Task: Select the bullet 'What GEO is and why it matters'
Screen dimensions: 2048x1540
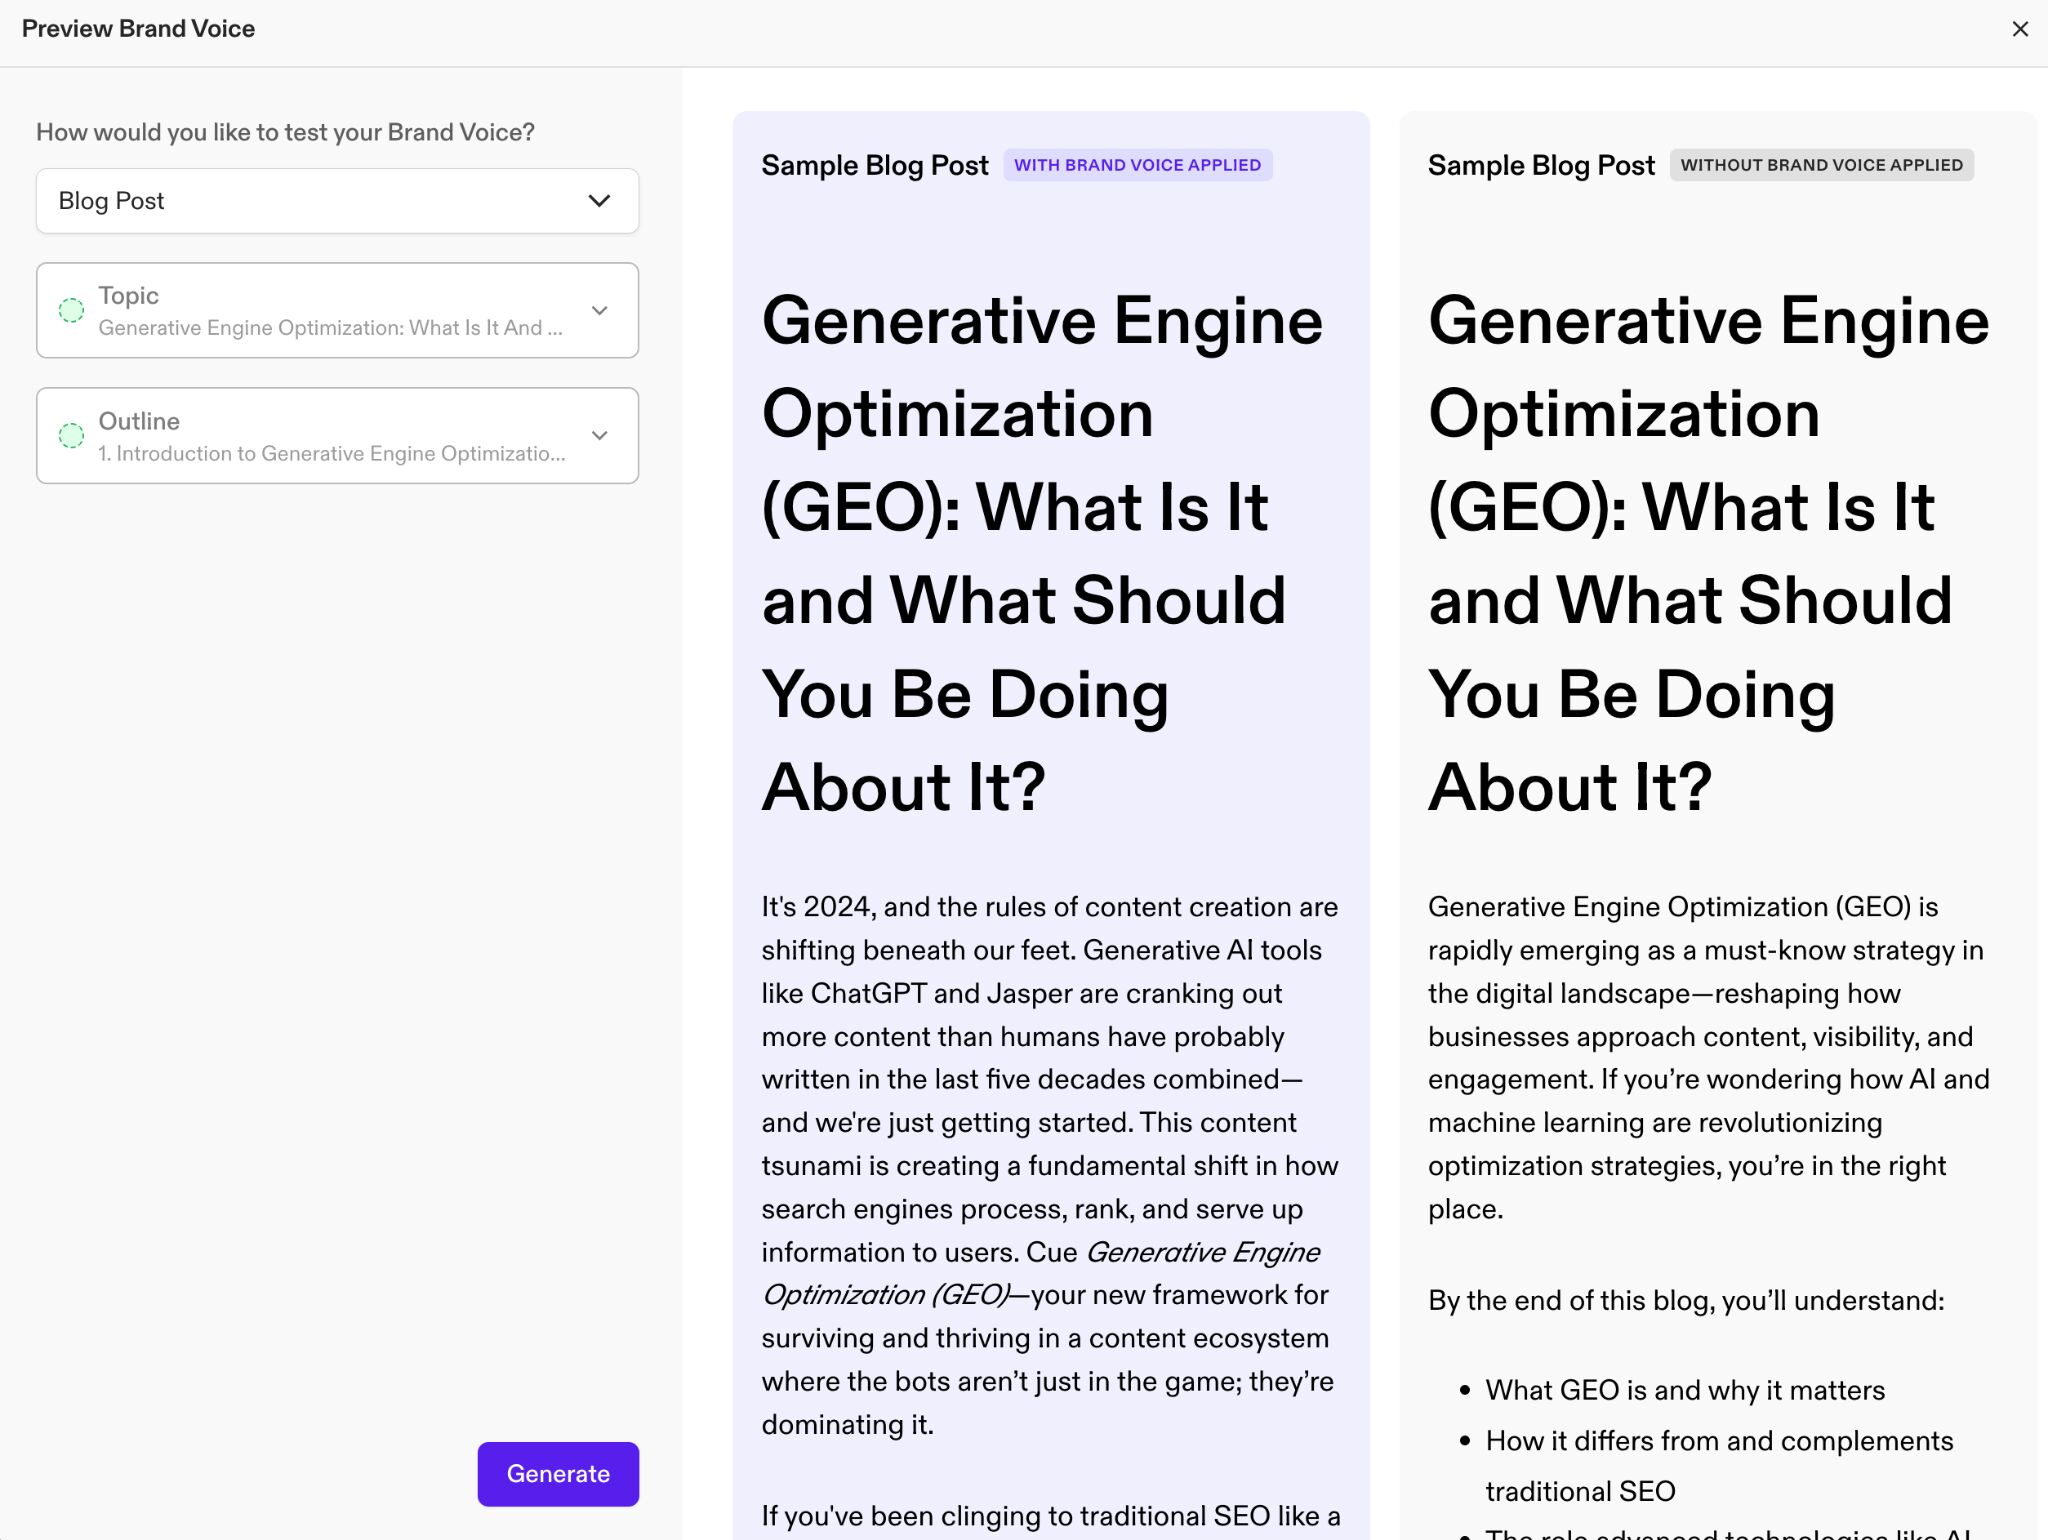Action: 1684,1390
